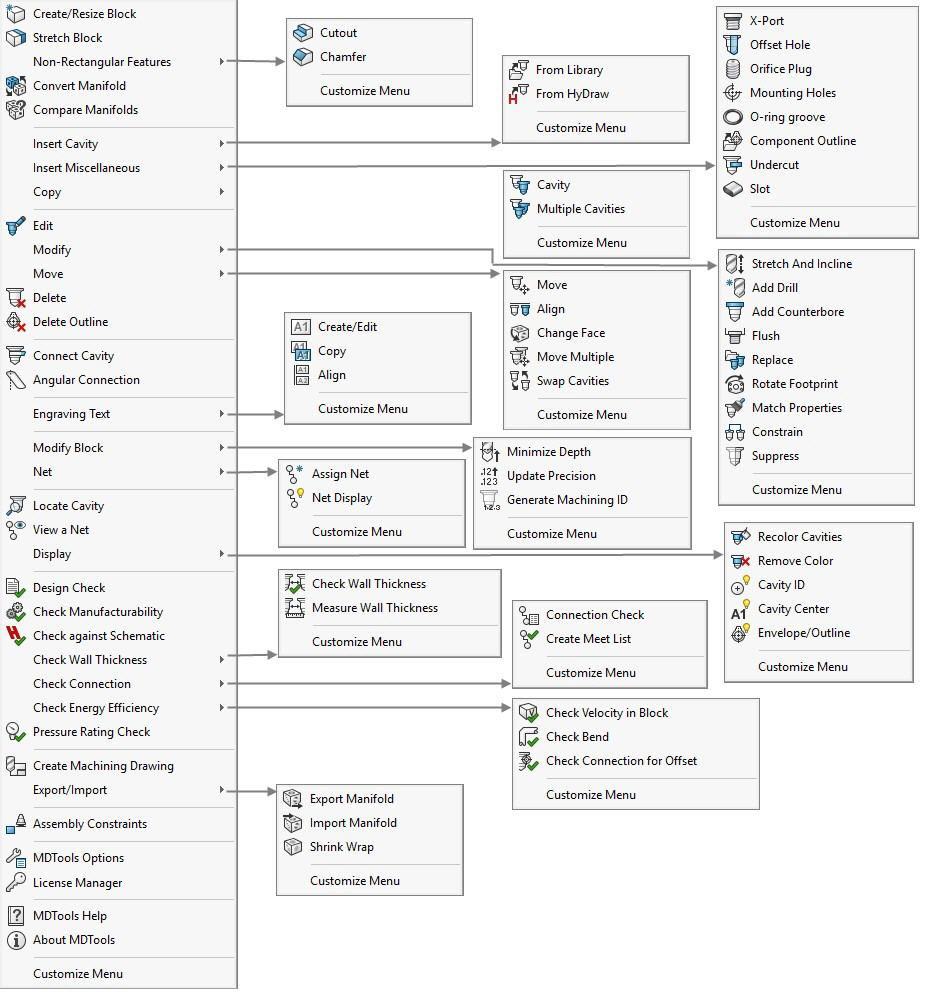
Task: Click the Create Machining Drawing icon
Action: tap(15, 766)
